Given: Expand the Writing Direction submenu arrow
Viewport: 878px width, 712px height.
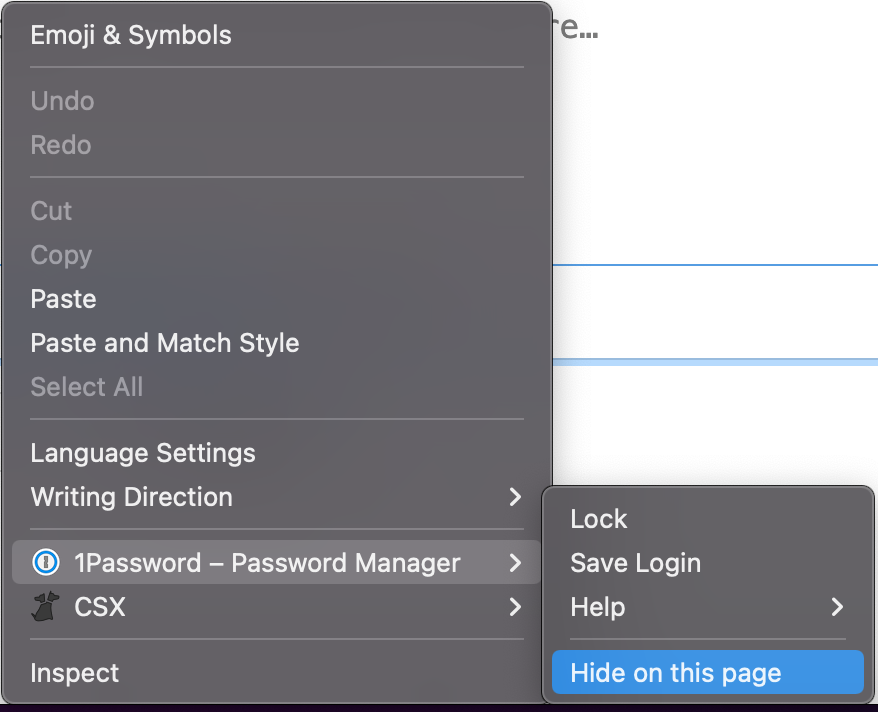Looking at the screenshot, I should 515,497.
